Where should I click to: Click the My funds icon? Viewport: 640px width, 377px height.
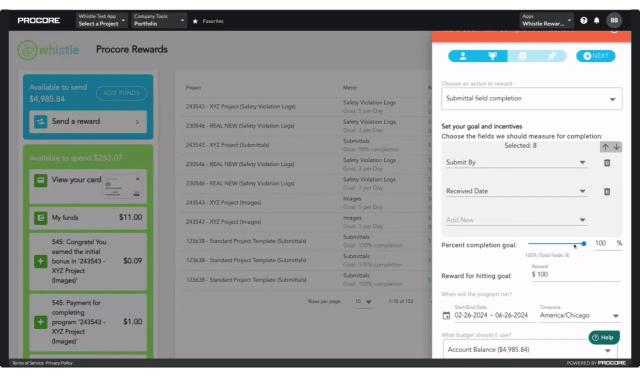tap(40, 218)
